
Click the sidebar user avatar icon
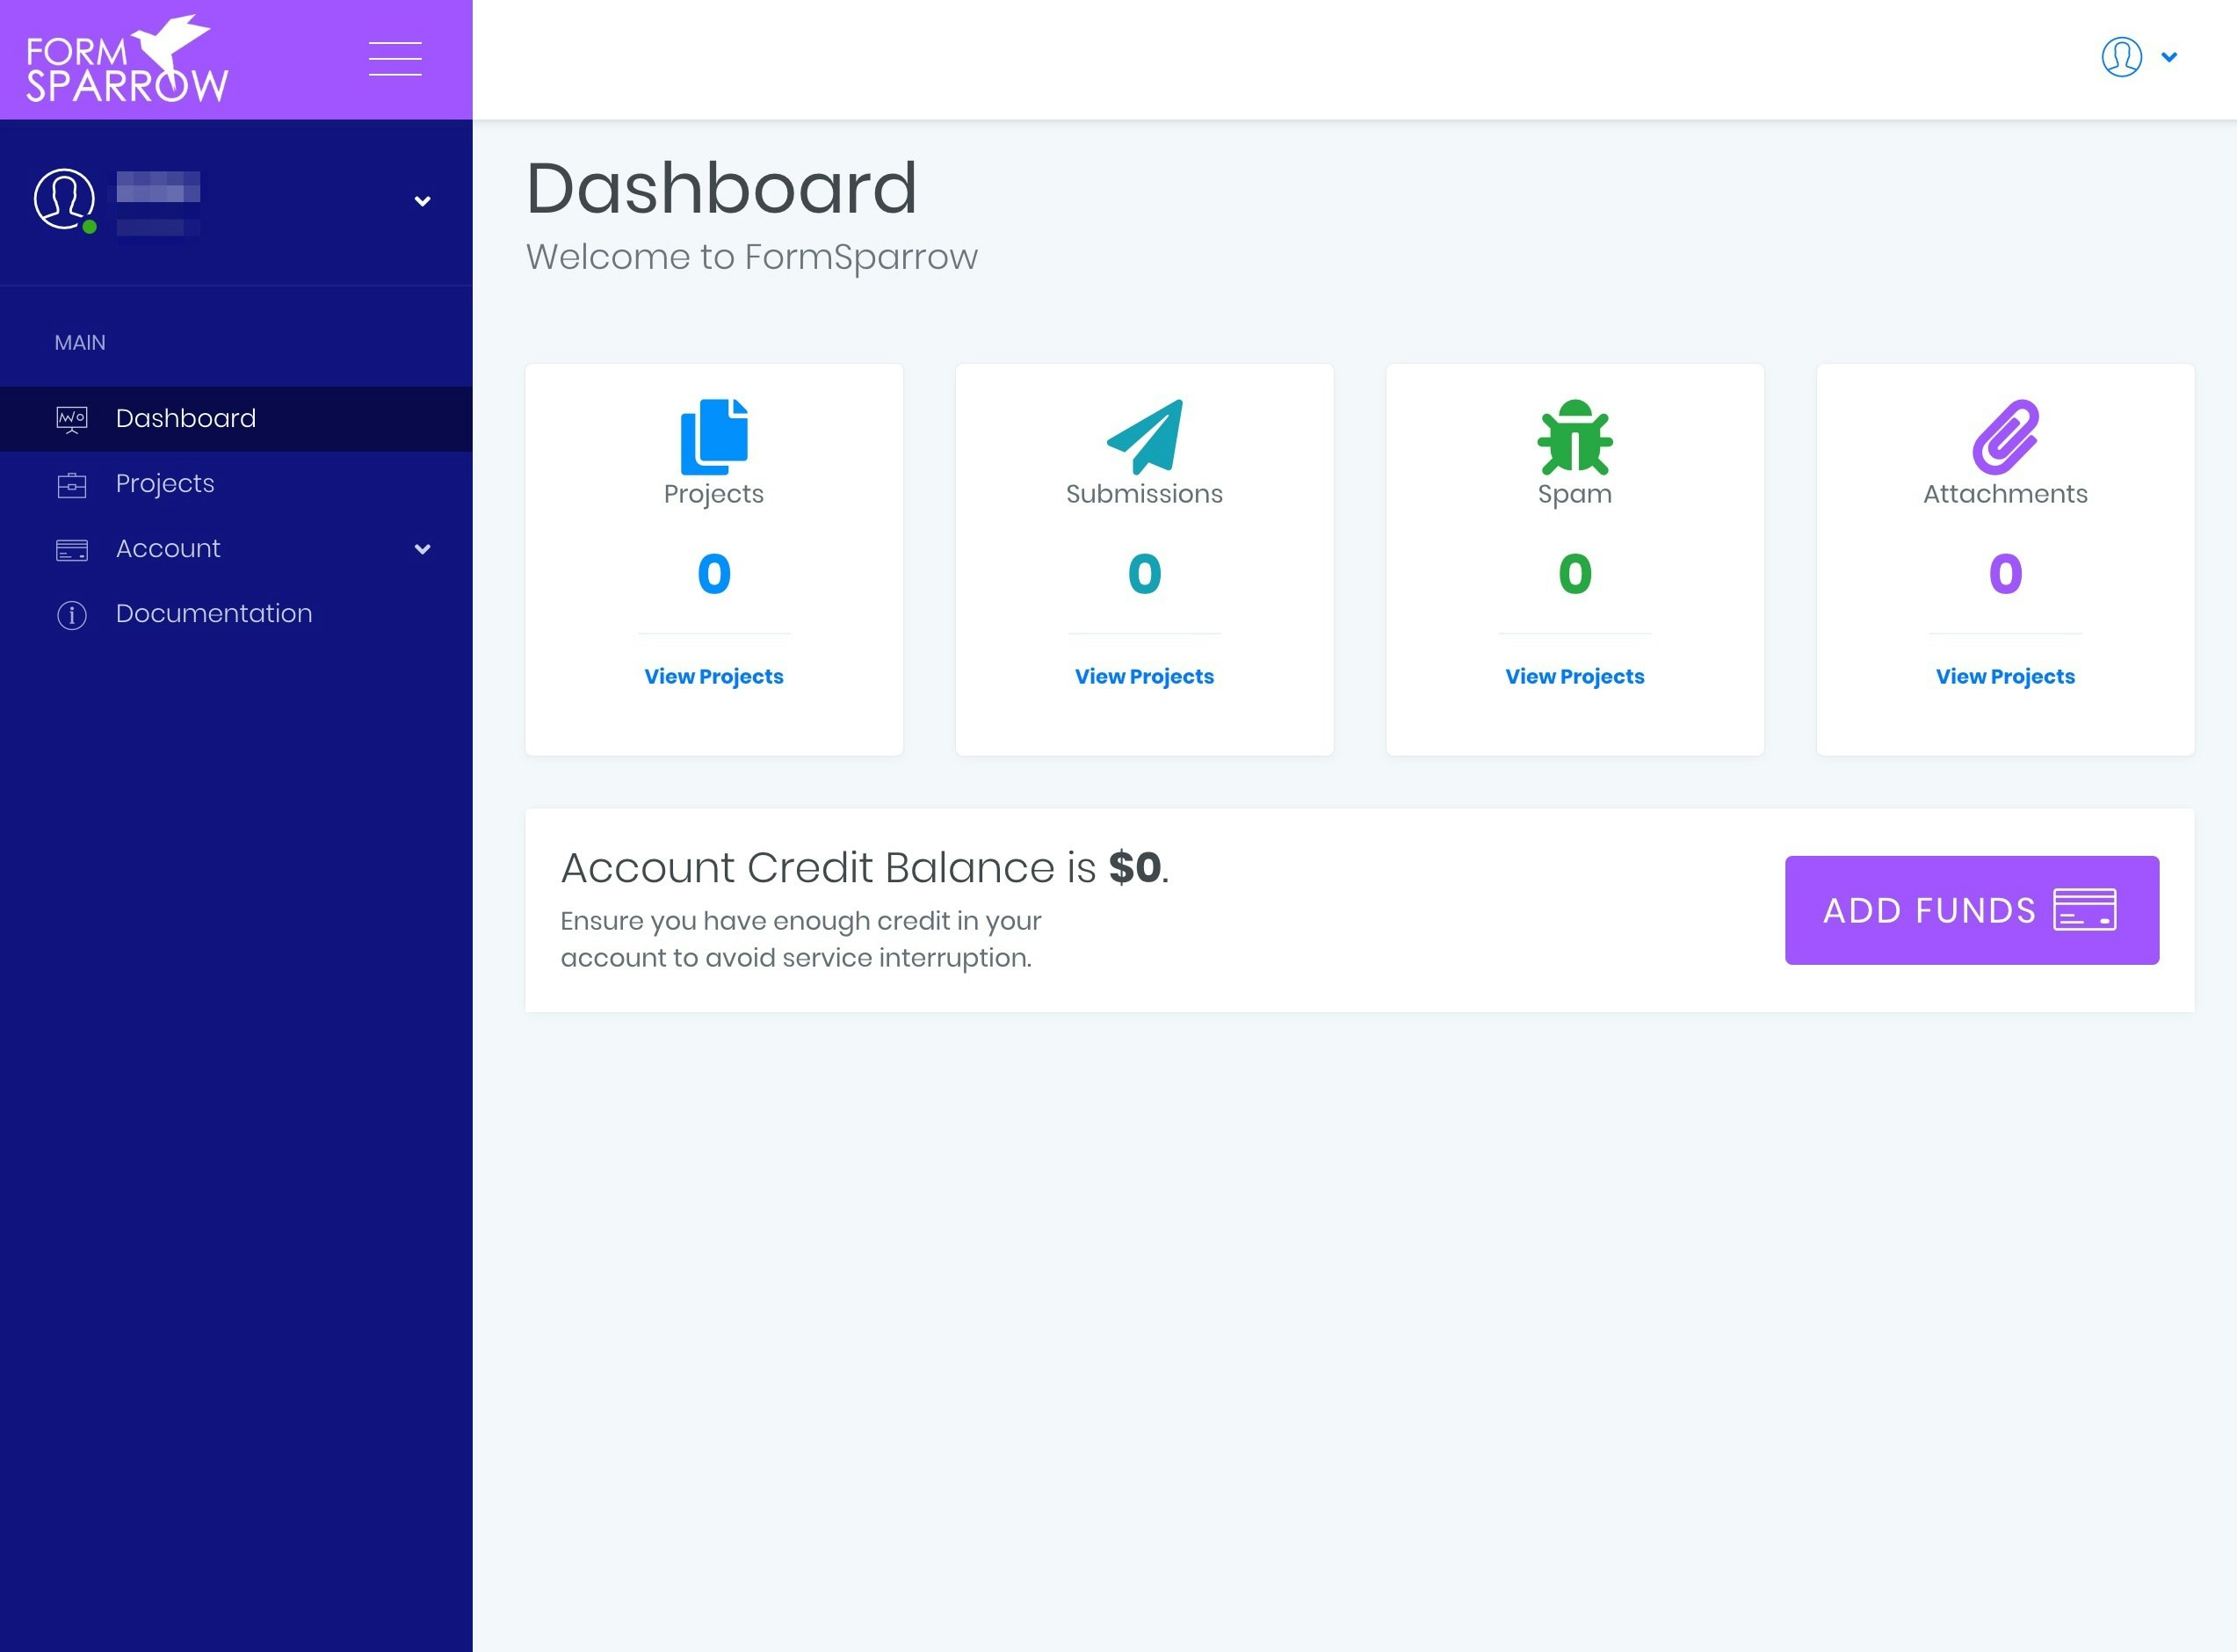coord(65,199)
